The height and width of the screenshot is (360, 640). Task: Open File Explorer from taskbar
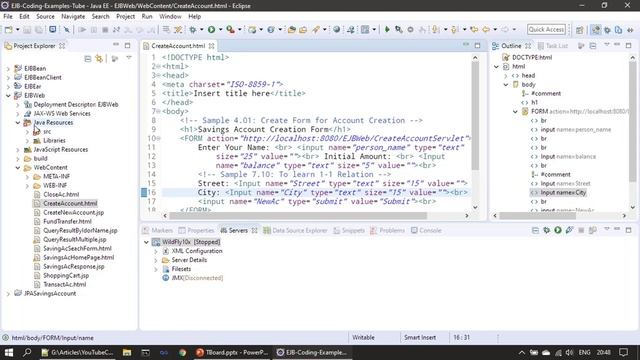127,352
